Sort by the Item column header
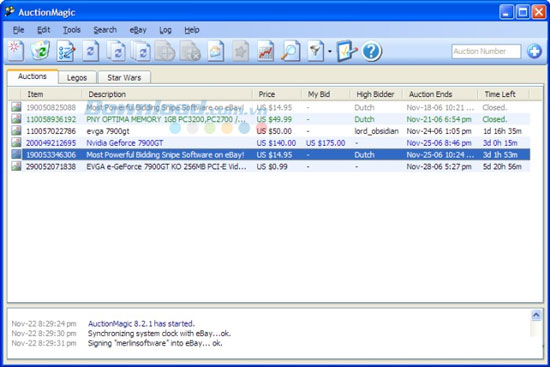The width and height of the screenshot is (550, 367). pos(51,94)
